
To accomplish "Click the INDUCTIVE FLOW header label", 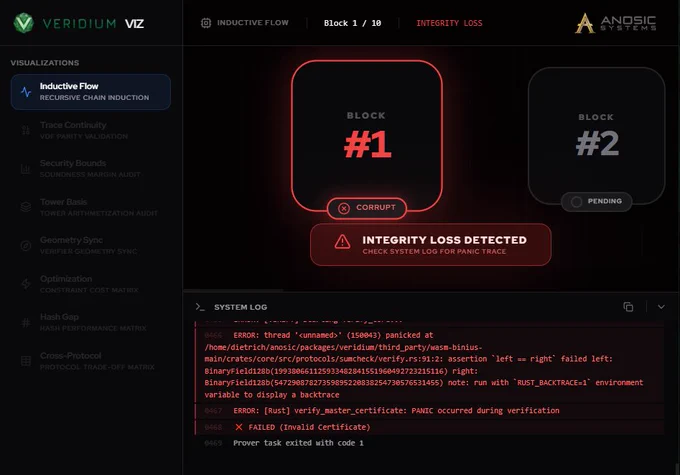I will pos(252,23).
